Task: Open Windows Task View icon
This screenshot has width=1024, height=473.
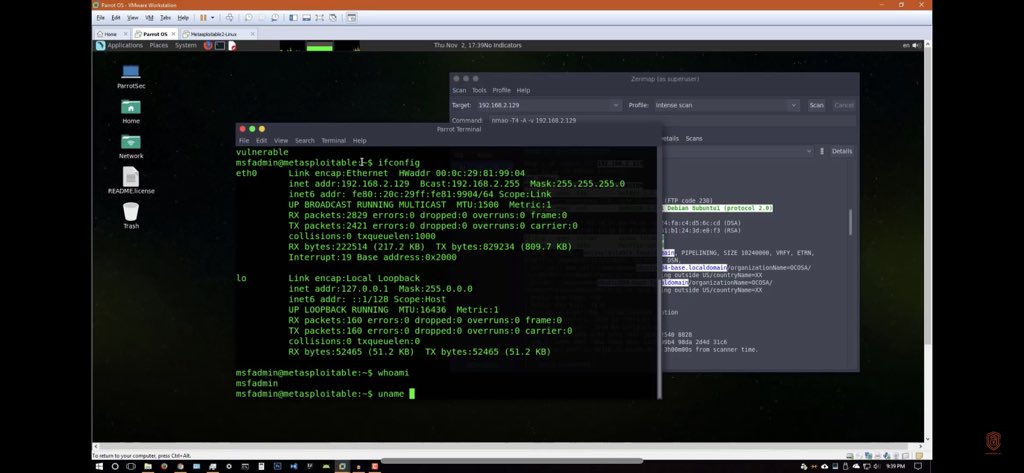Action: 131,466
